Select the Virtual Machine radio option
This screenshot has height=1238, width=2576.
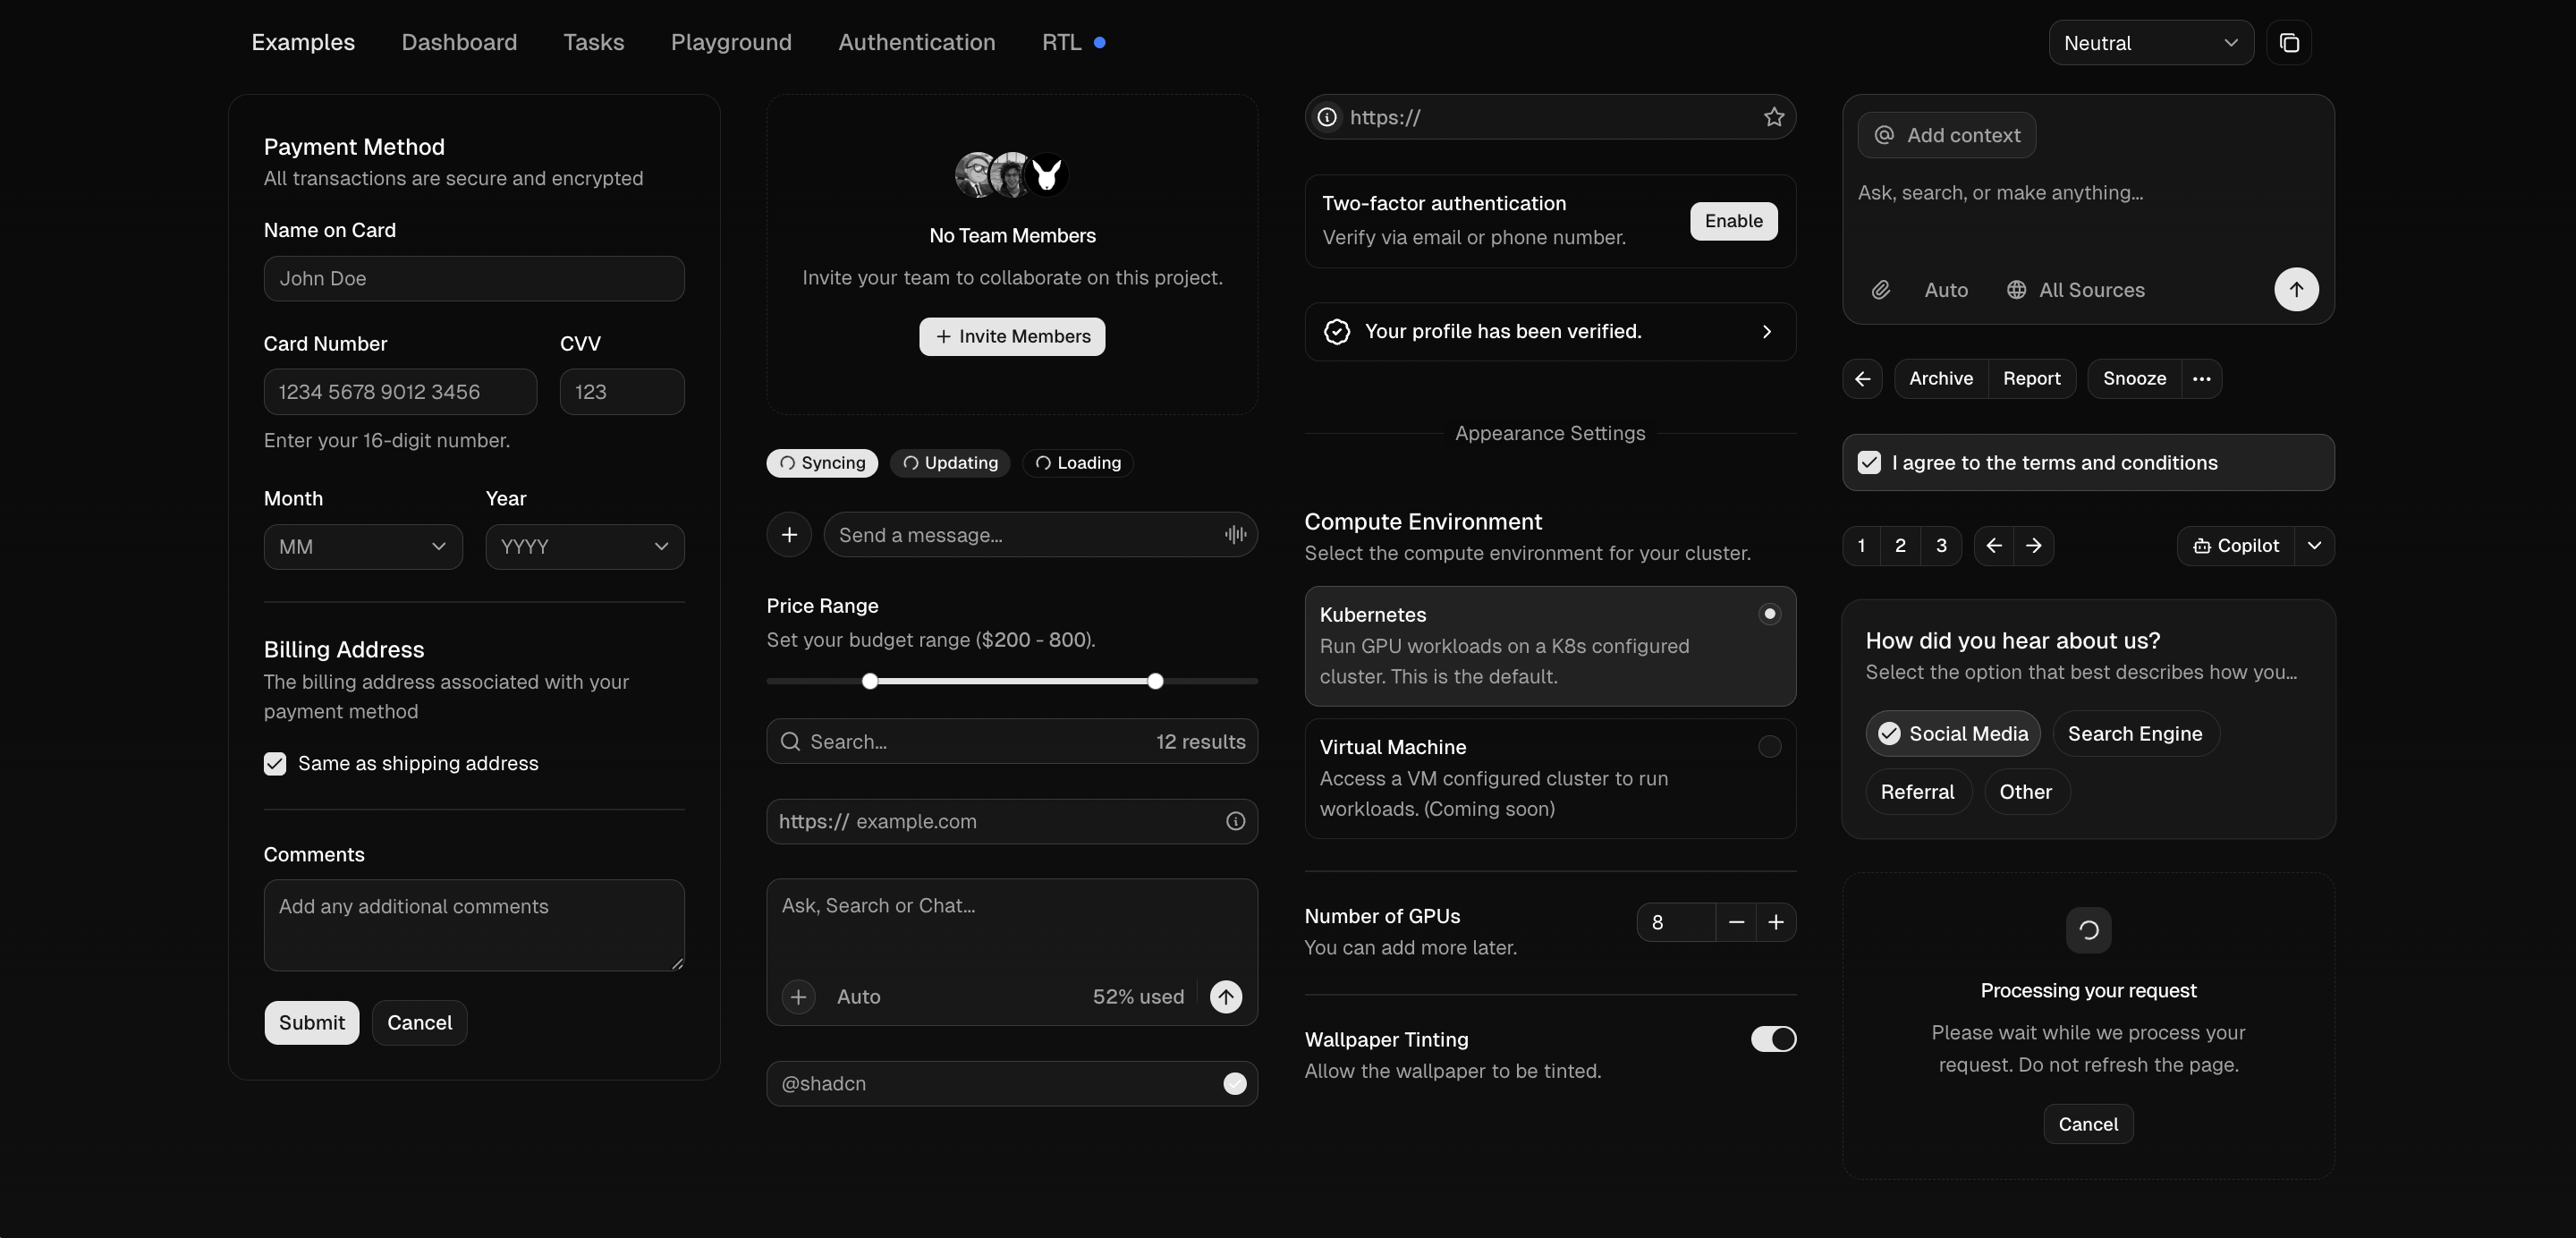[x=1769, y=746]
